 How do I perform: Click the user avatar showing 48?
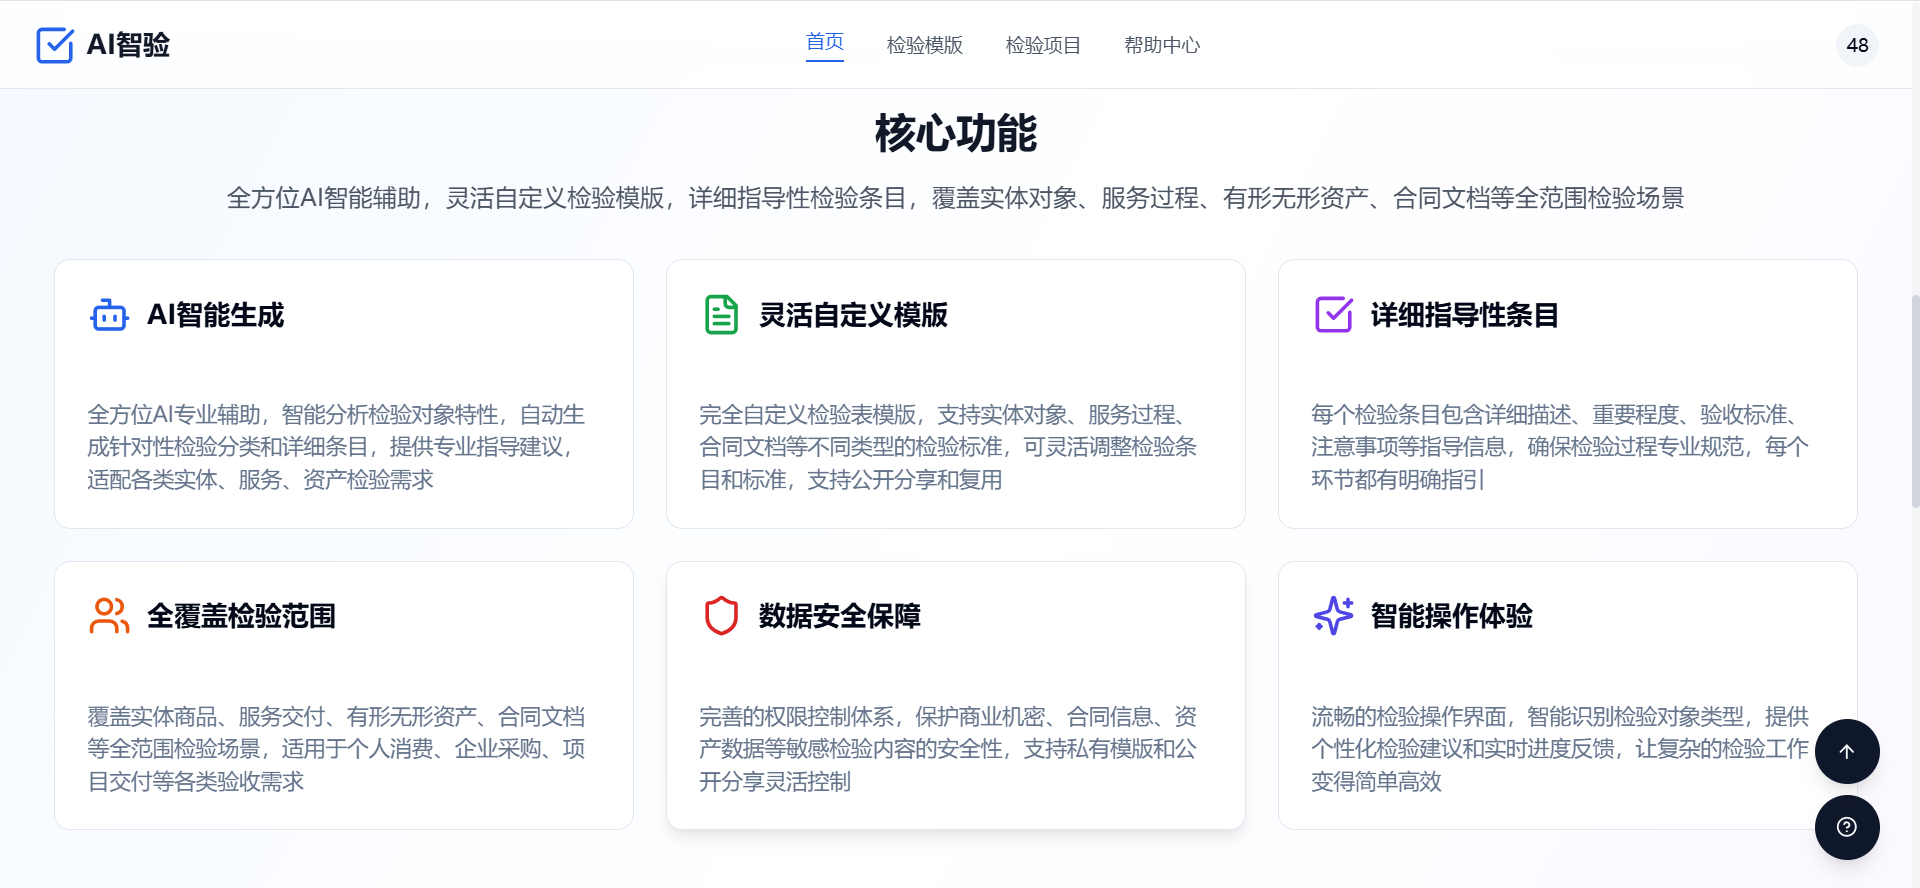tap(1857, 45)
